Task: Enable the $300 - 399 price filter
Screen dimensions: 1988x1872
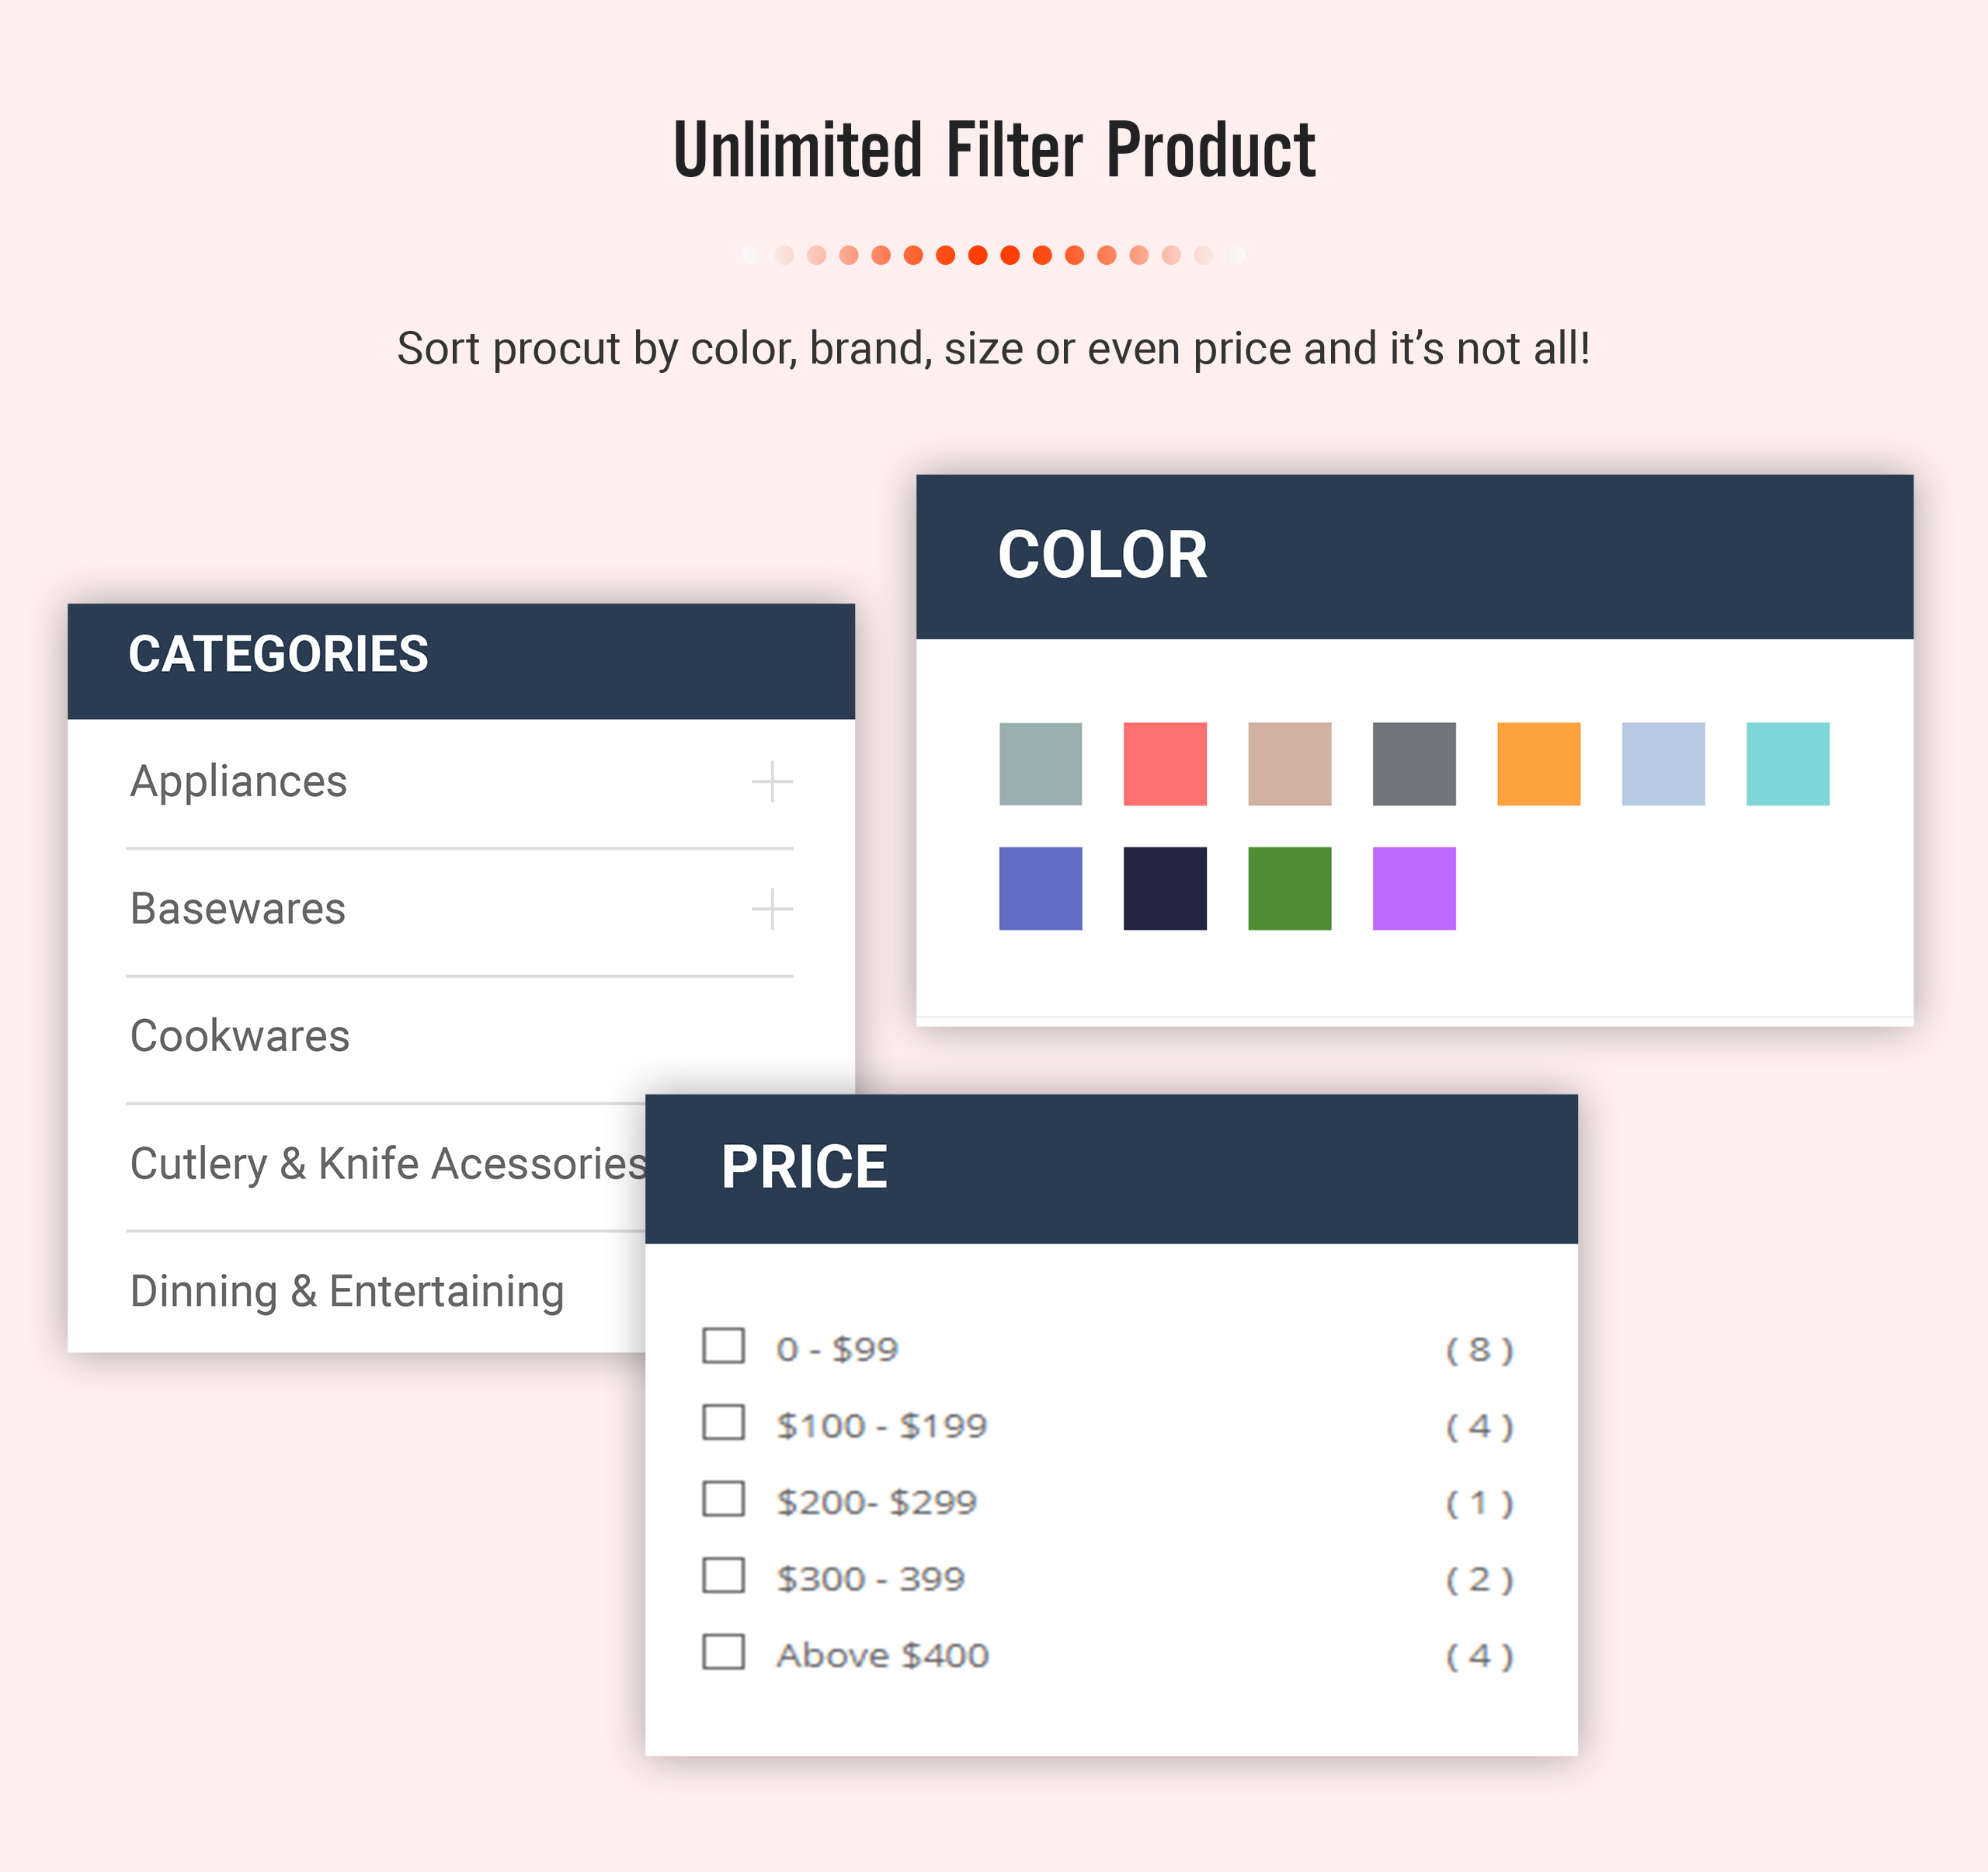Action: pyautogui.click(x=723, y=1576)
